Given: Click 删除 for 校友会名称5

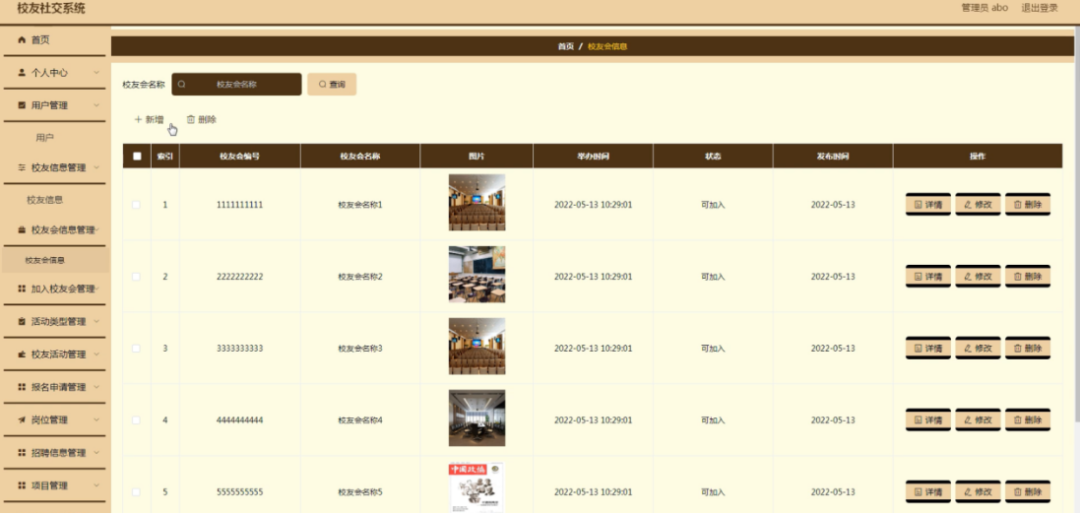Looking at the screenshot, I should [1028, 492].
